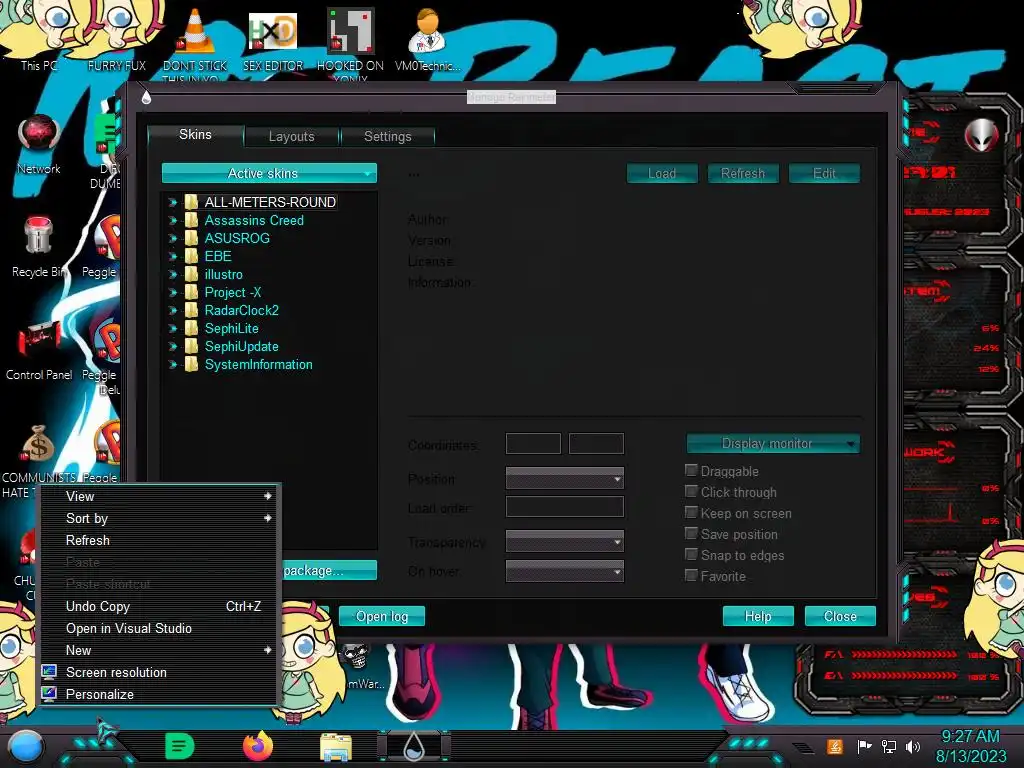1024x768 pixels.
Task: Click the Edit button
Action: click(x=824, y=173)
